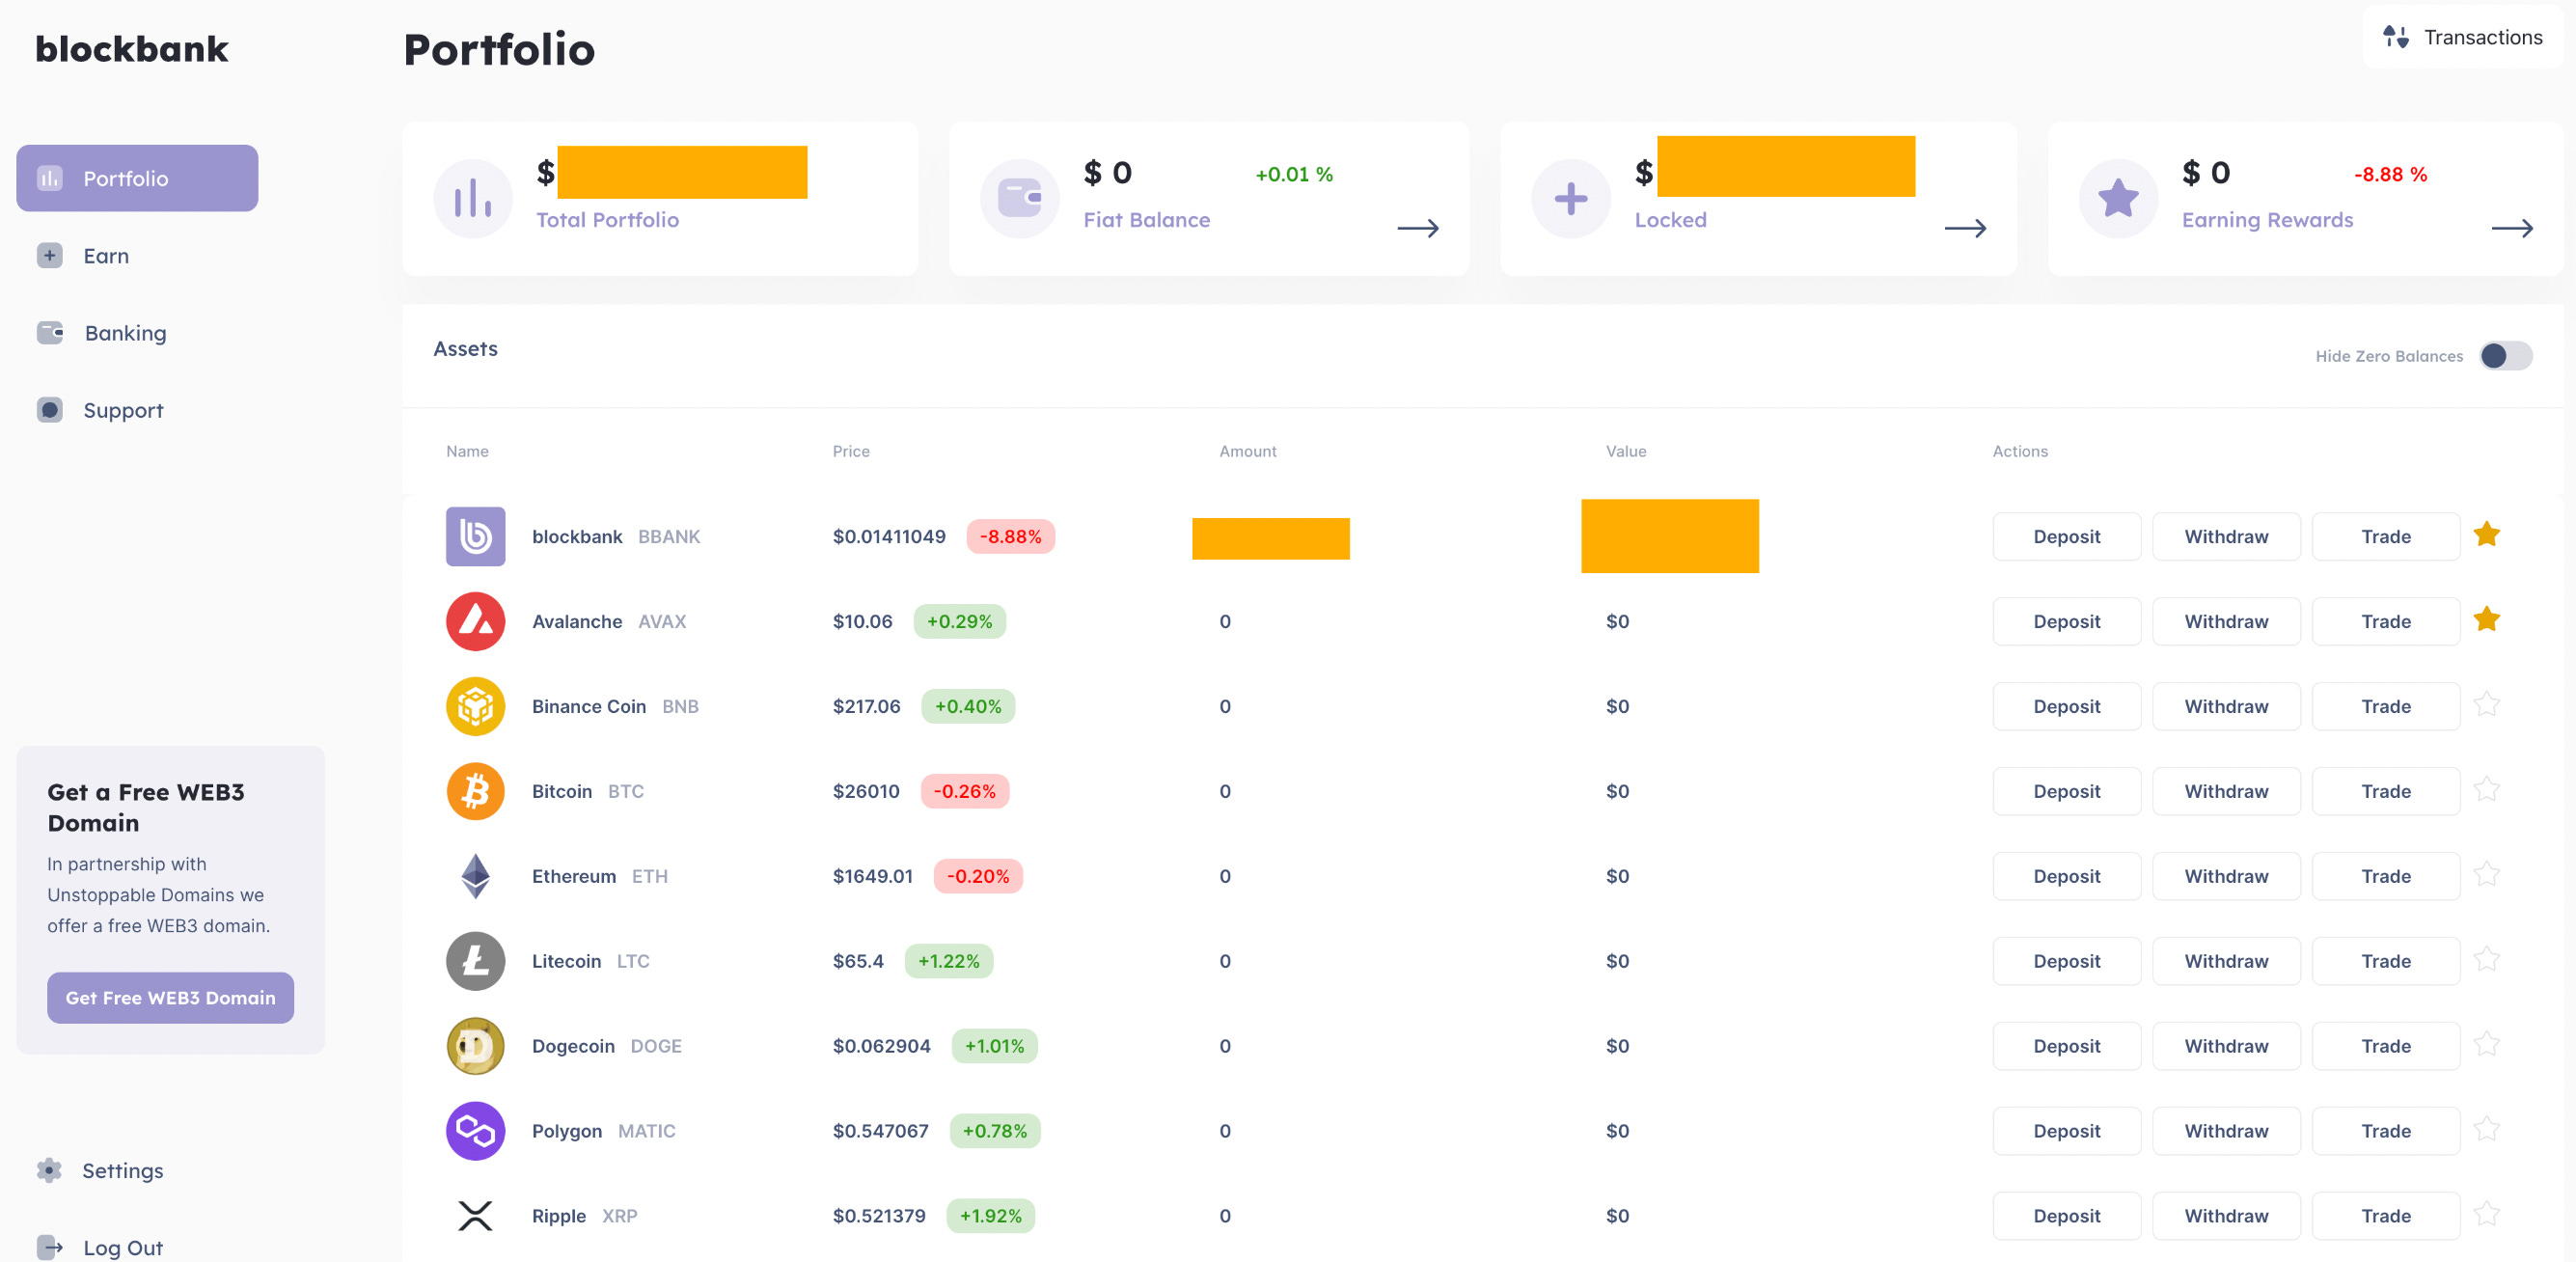Screen dimensions: 2576x1262
Task: Click the Bitcoin BTC coin icon
Action: click(x=476, y=791)
